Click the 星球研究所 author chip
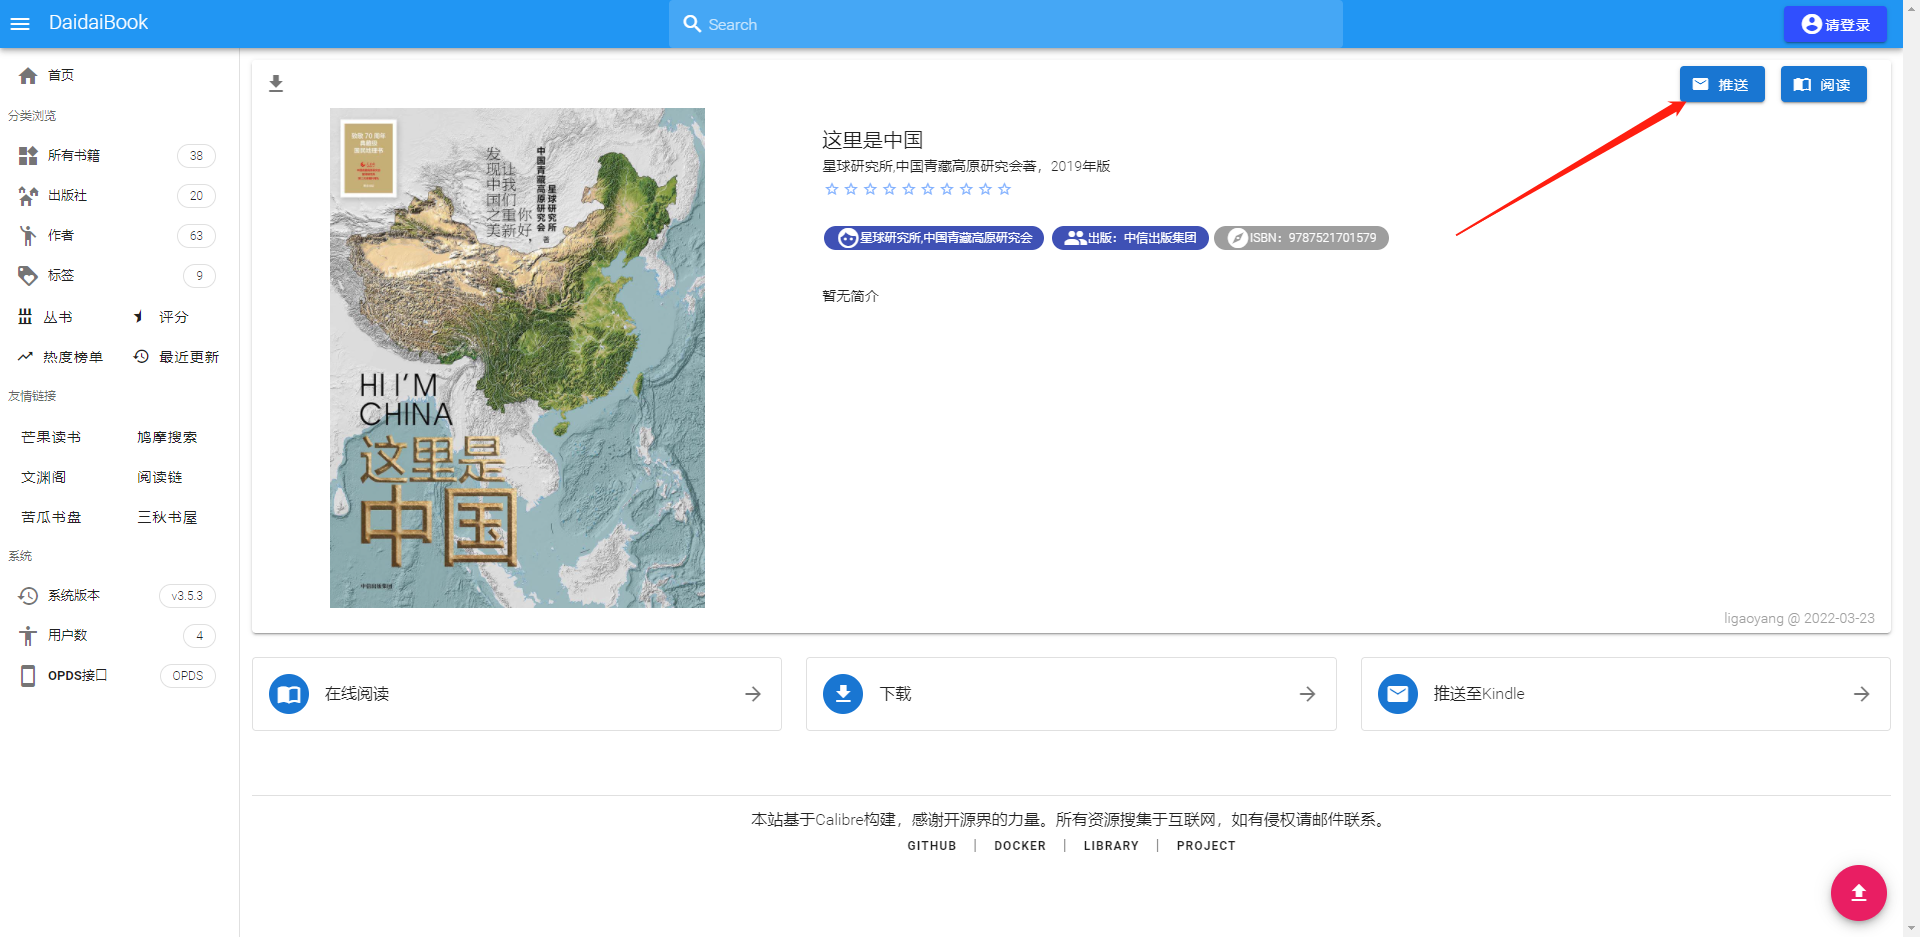Image resolution: width=1920 pixels, height=937 pixels. pyautogui.click(x=934, y=238)
